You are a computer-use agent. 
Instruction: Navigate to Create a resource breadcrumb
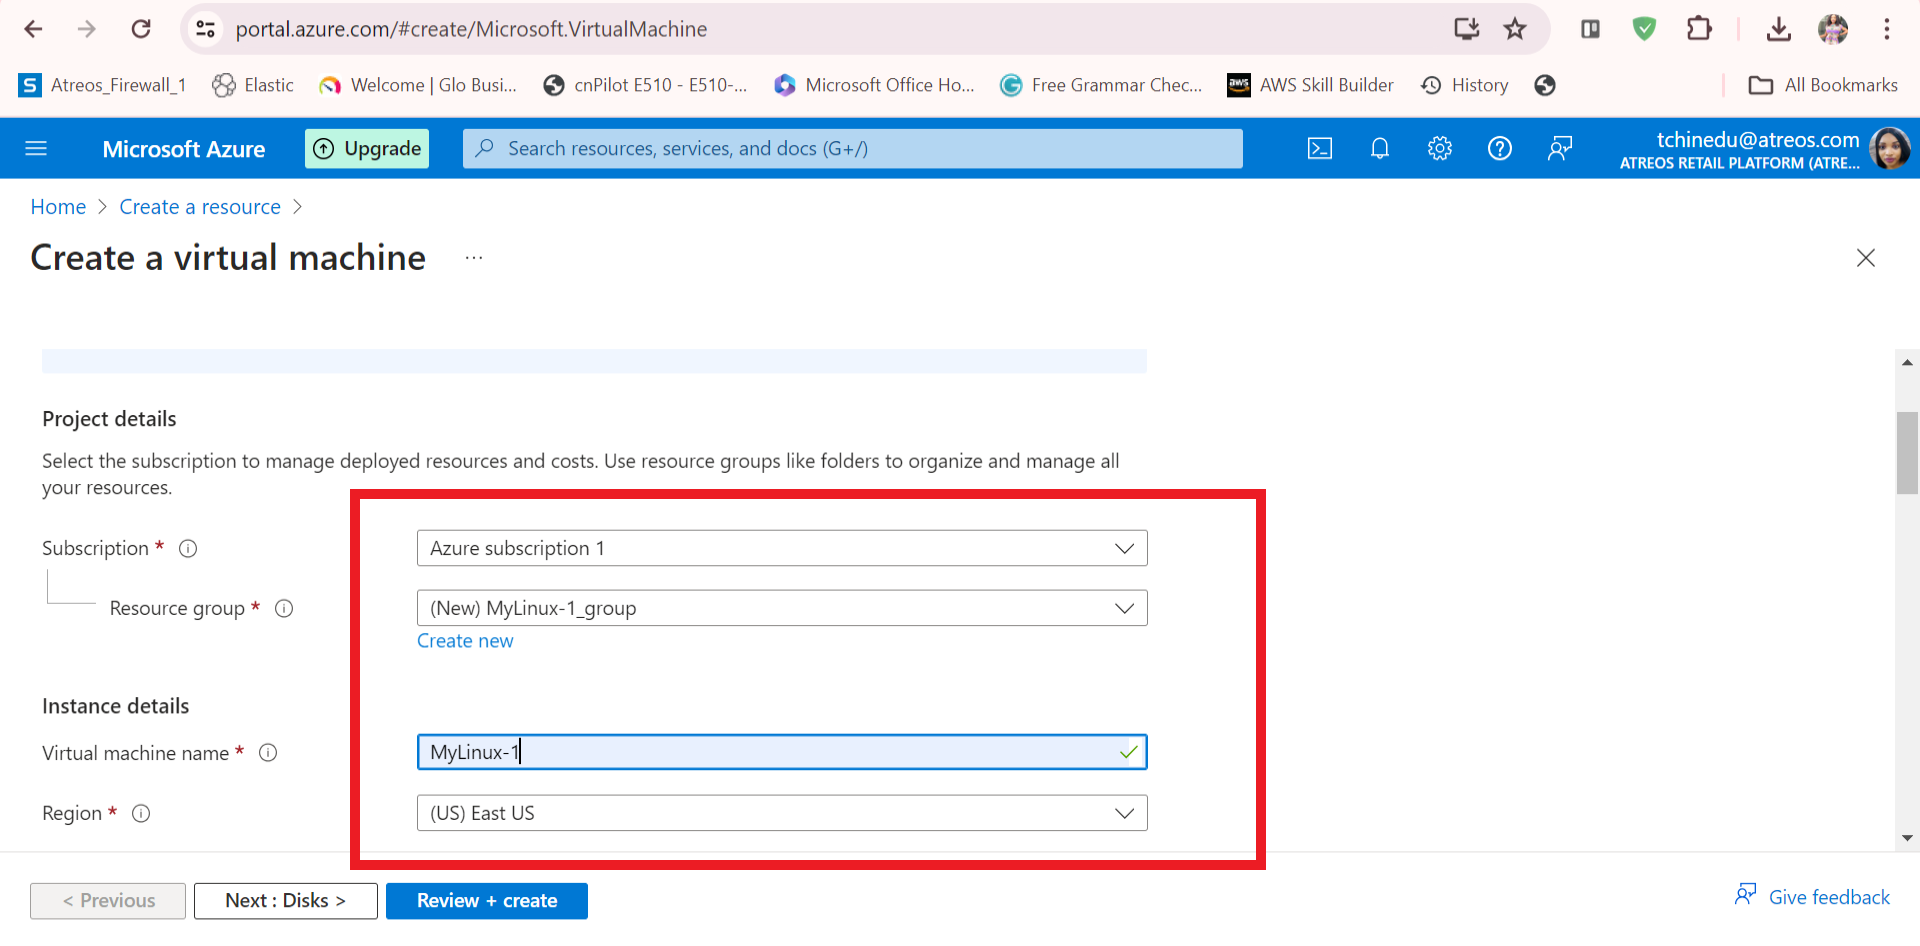[x=200, y=207]
